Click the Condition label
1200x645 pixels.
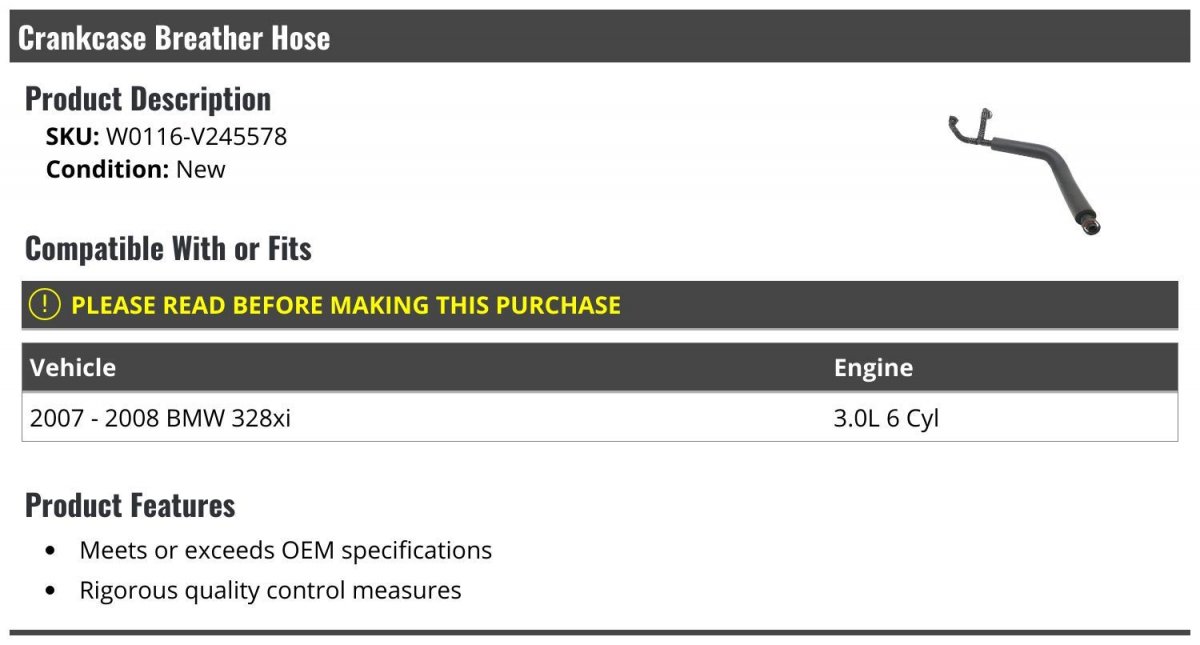click(x=108, y=169)
